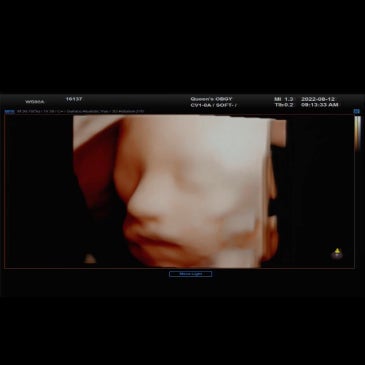Image resolution: width=365 pixels, height=365 pixels.
Task: Select the CV1-8A / SOFT probe preset text
Action: (213, 105)
